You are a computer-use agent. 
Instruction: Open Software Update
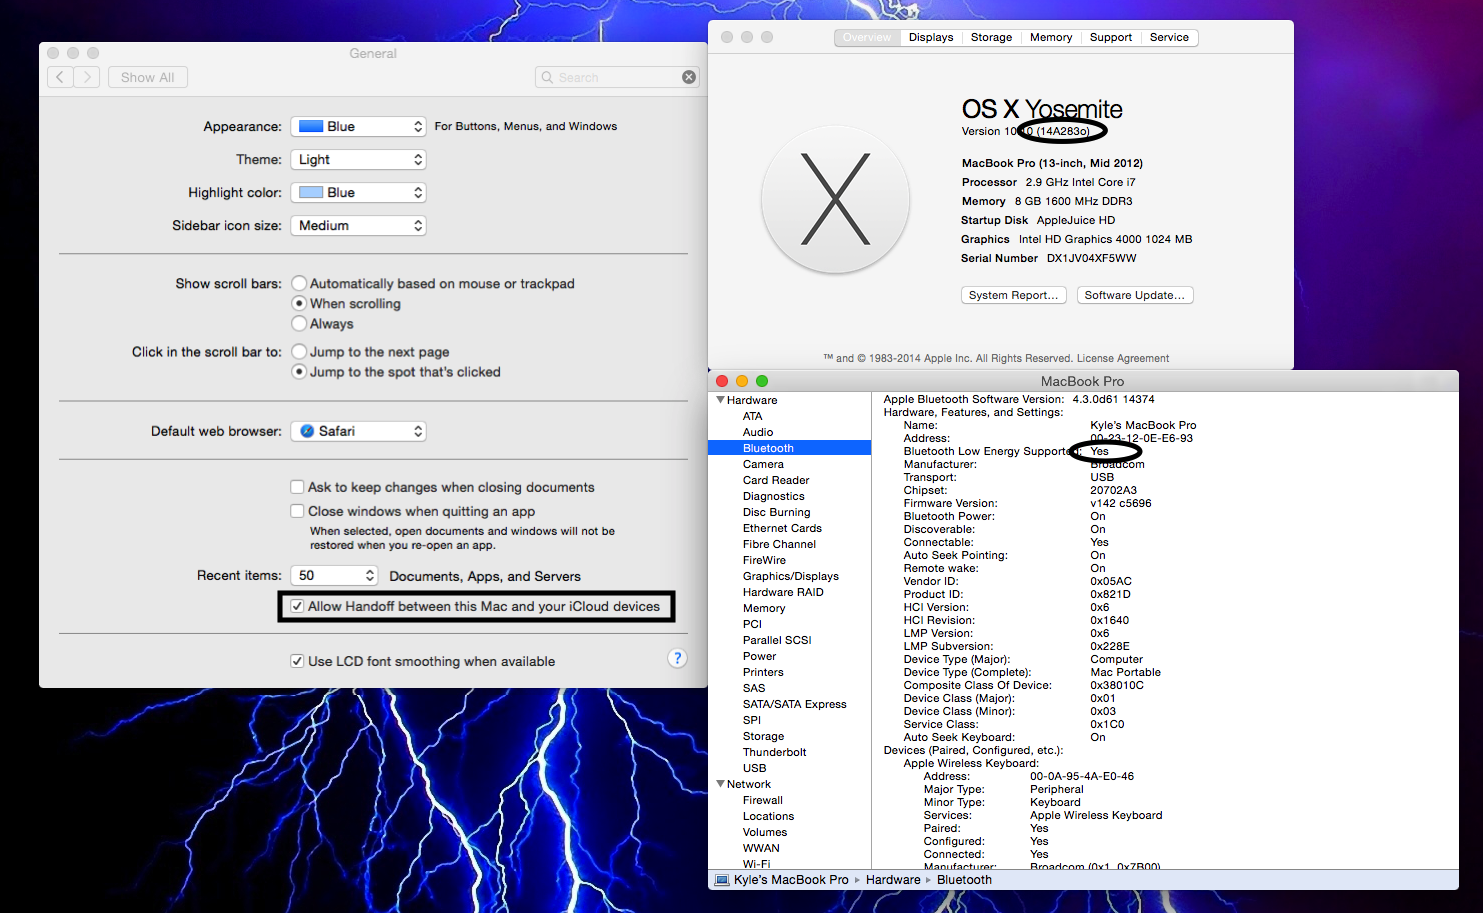[x=1135, y=295]
